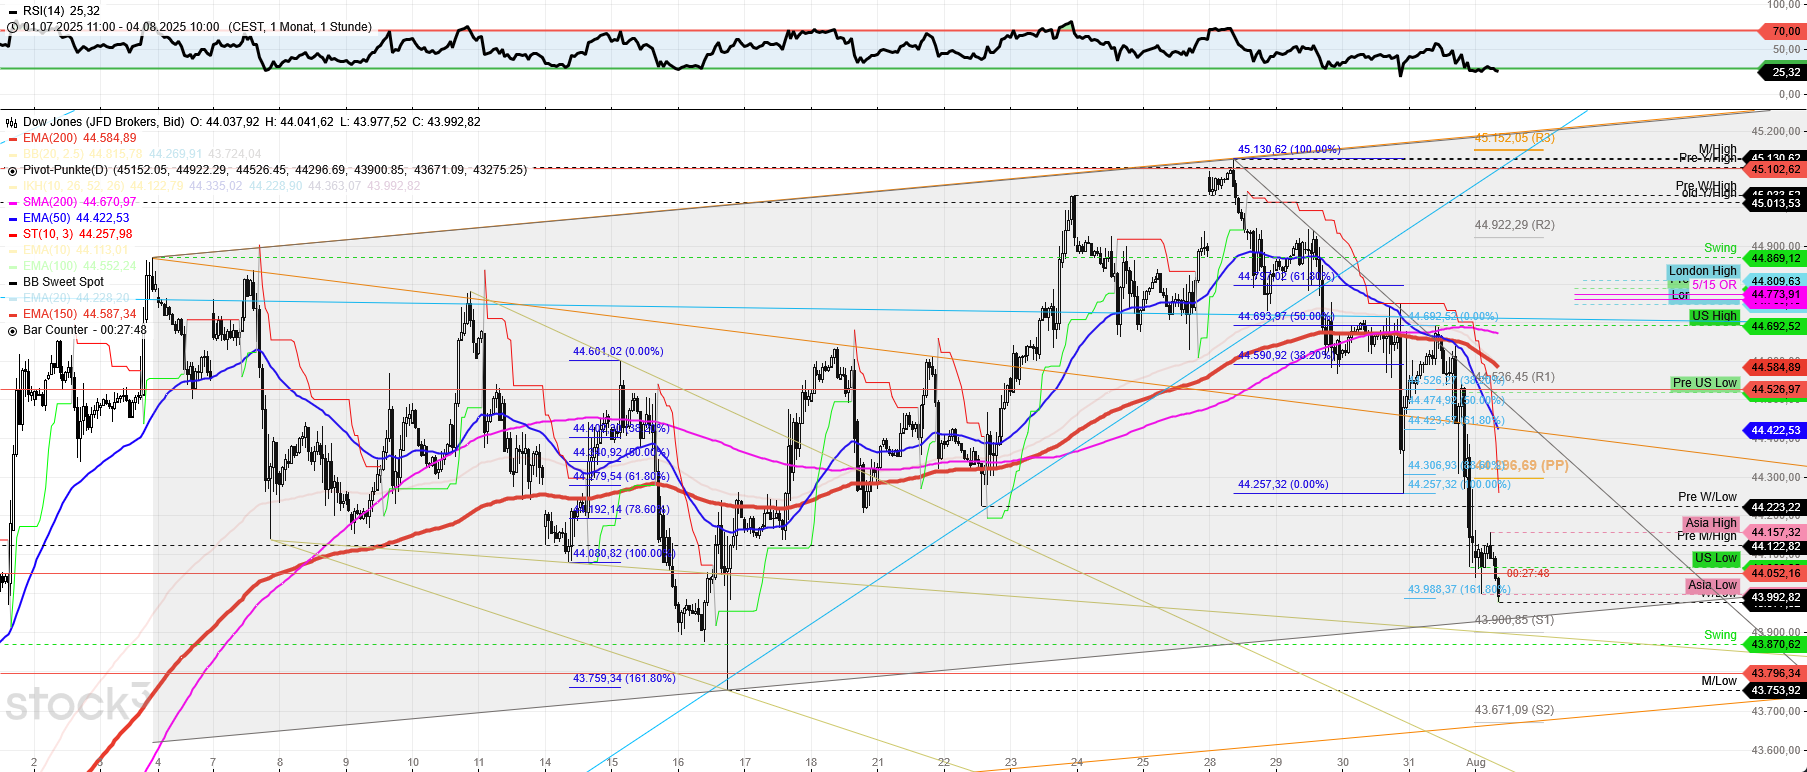Viewport: 1807px width, 772px height.
Task: Click the Bar Counter circle icon
Action: (12, 330)
